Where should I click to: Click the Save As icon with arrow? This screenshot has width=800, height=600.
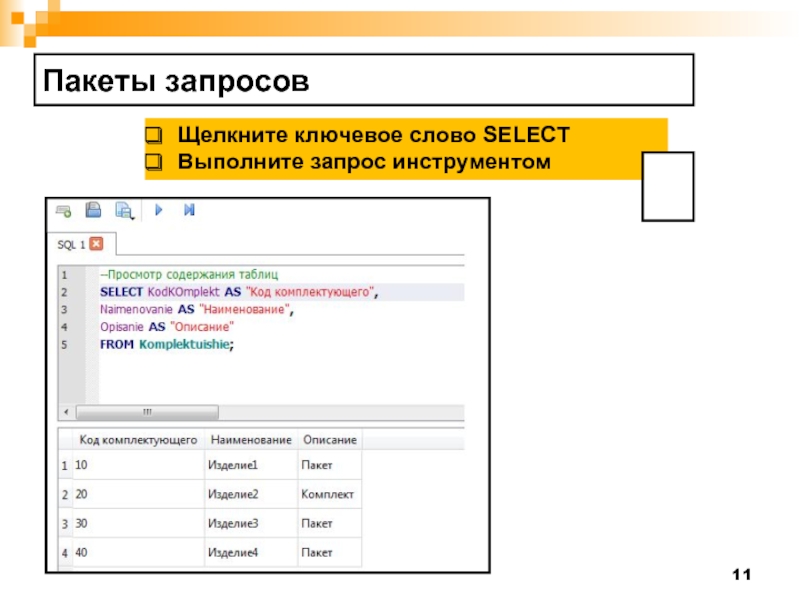coord(124,211)
